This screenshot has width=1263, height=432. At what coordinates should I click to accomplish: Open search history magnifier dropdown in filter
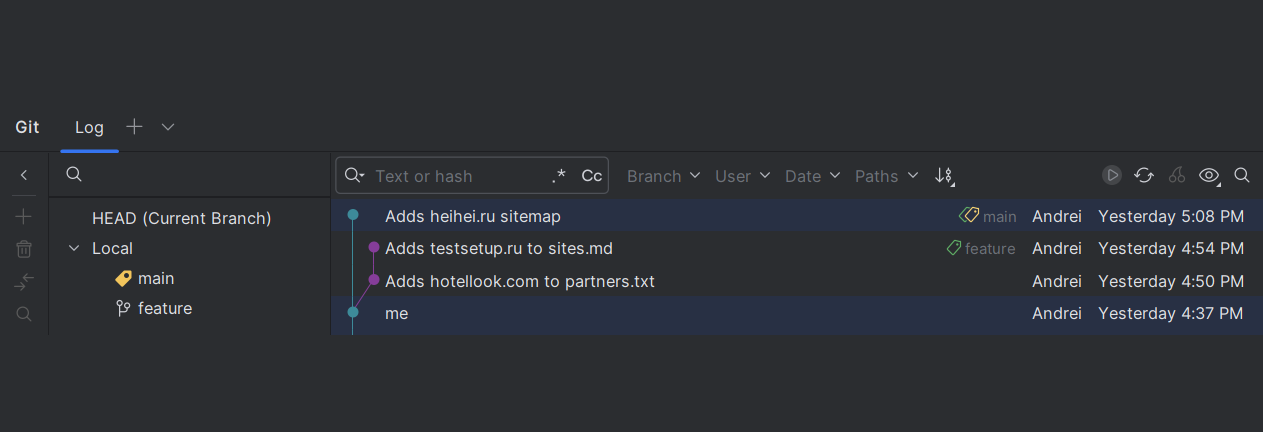[x=354, y=176]
